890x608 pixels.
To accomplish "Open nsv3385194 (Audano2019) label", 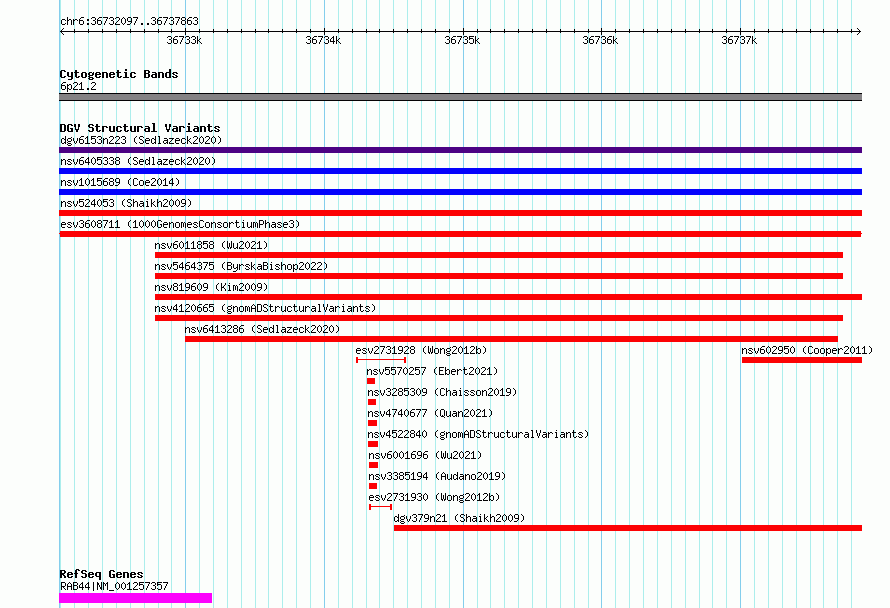I will click(437, 476).
